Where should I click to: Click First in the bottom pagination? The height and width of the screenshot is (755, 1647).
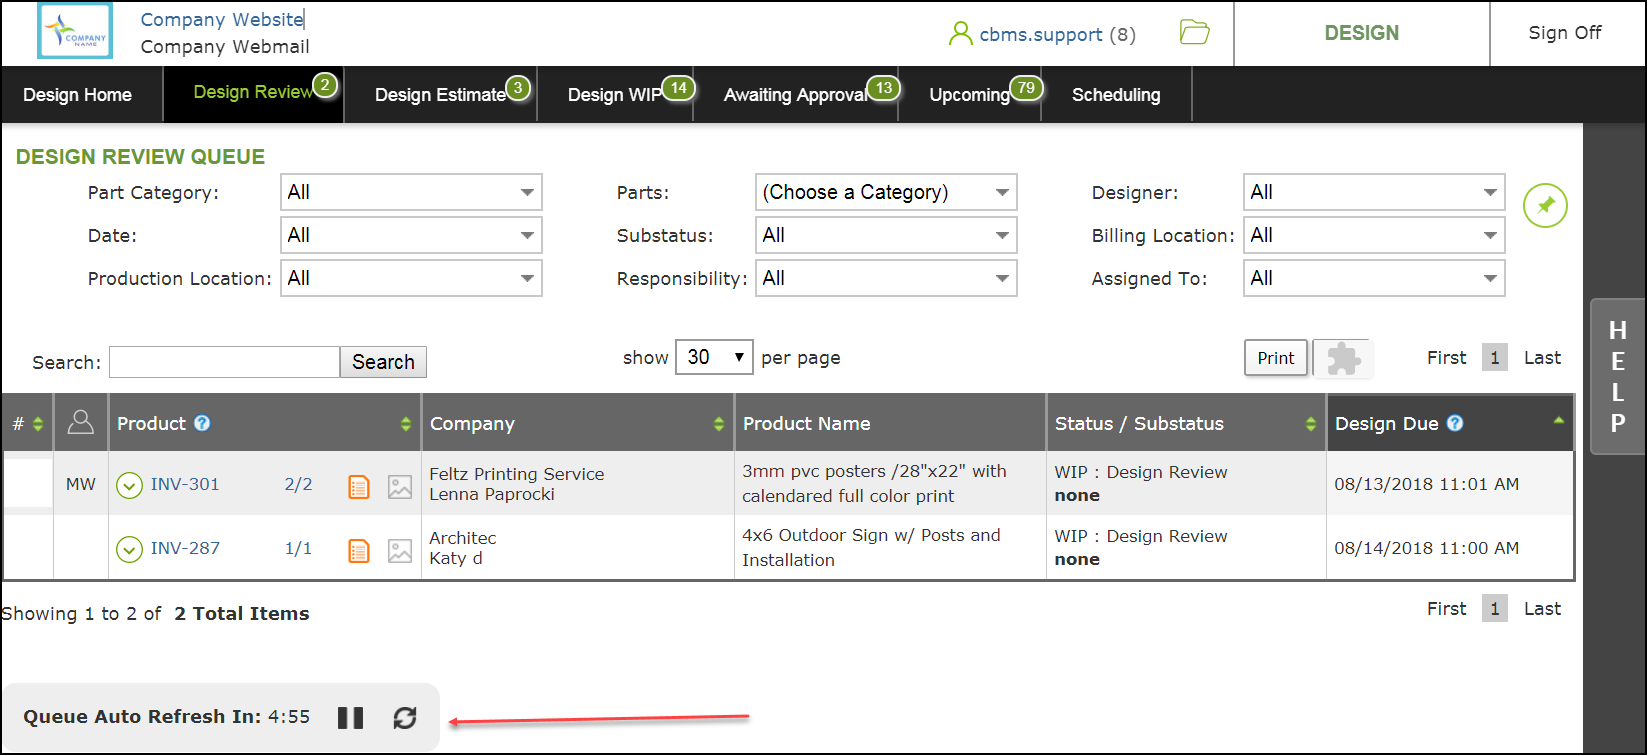tap(1447, 609)
